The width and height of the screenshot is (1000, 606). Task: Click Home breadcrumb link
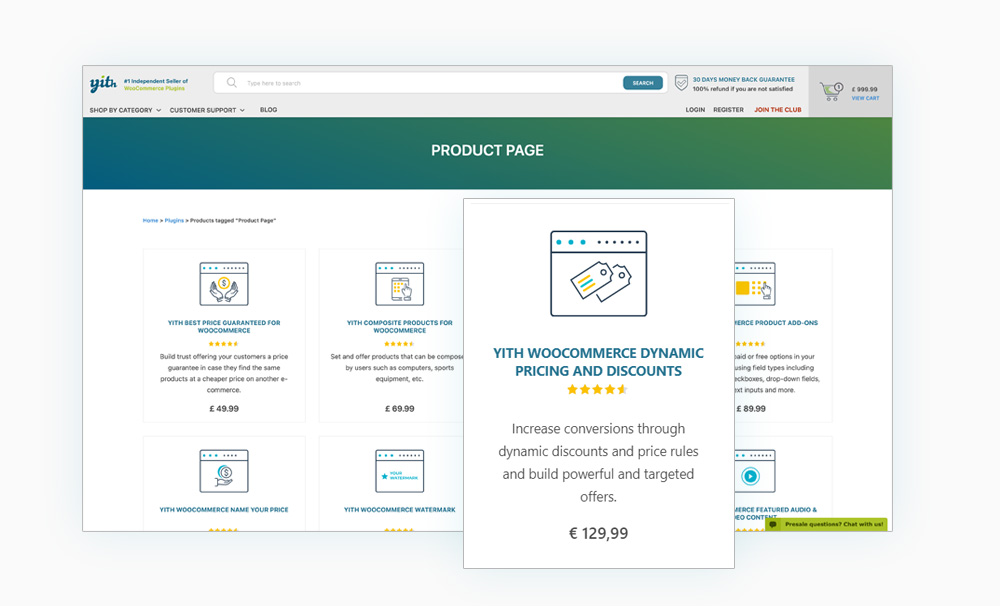151,221
